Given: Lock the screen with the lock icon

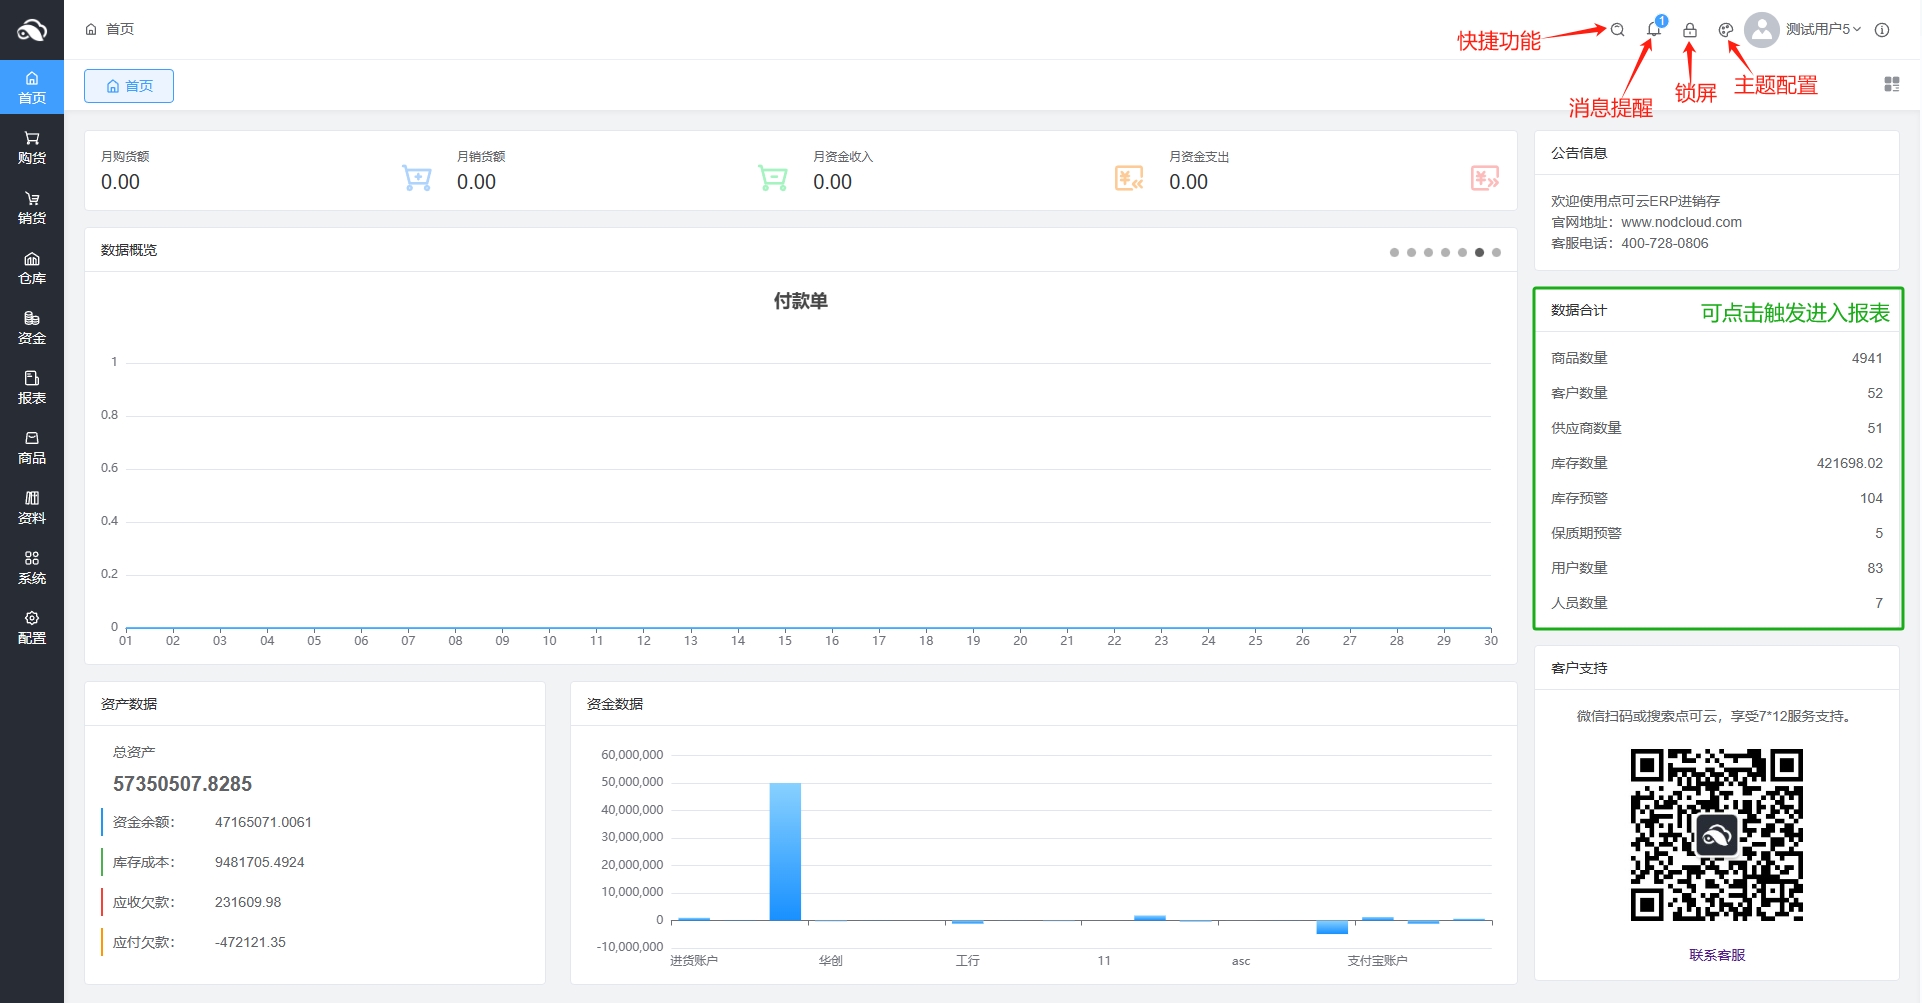Looking at the screenshot, I should click(1690, 30).
